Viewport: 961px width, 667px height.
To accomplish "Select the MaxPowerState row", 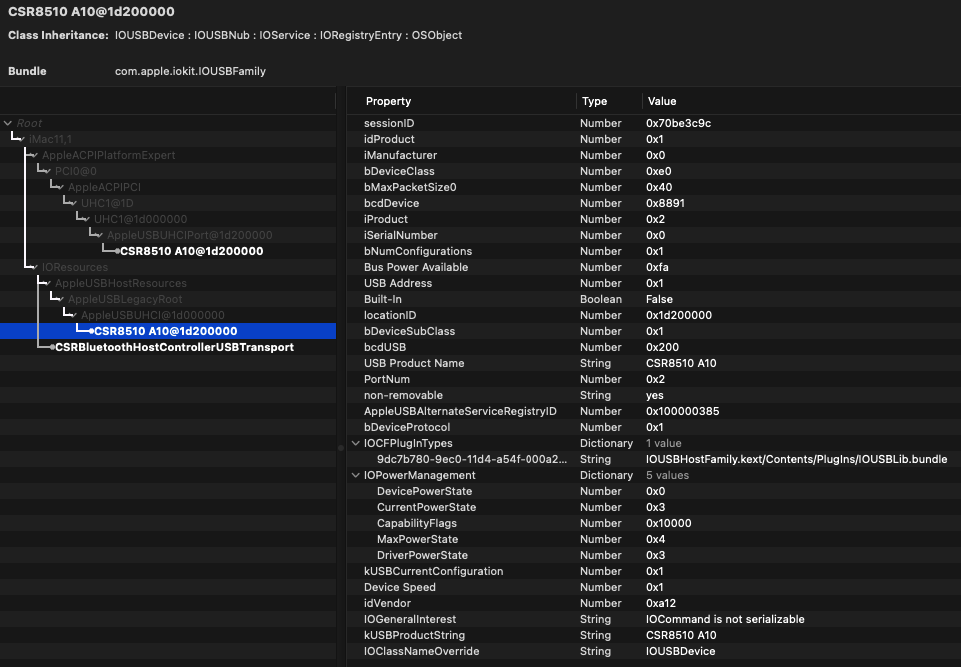I will pos(653,539).
